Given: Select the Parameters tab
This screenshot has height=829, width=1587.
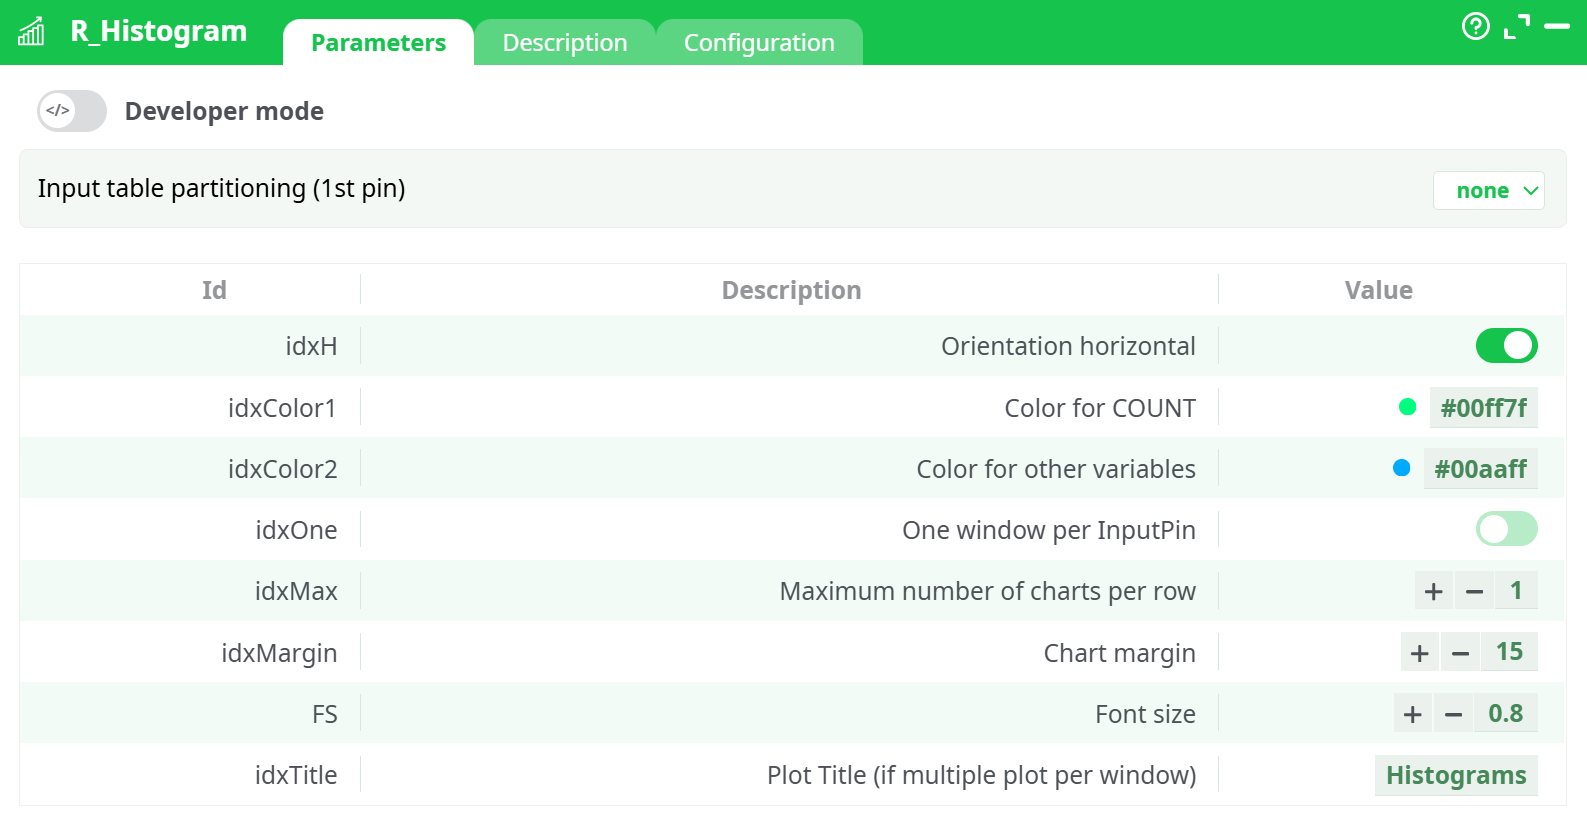Looking at the screenshot, I should coord(378,43).
